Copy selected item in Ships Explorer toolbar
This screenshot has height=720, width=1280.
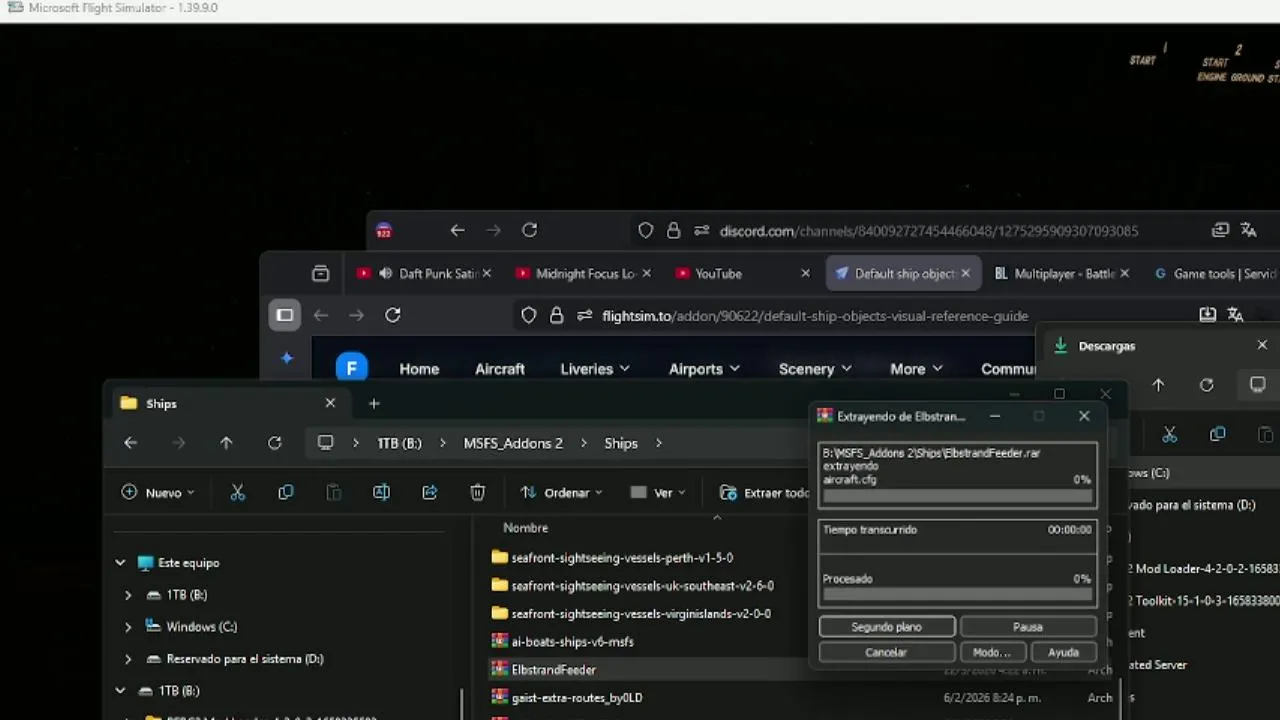click(286, 492)
